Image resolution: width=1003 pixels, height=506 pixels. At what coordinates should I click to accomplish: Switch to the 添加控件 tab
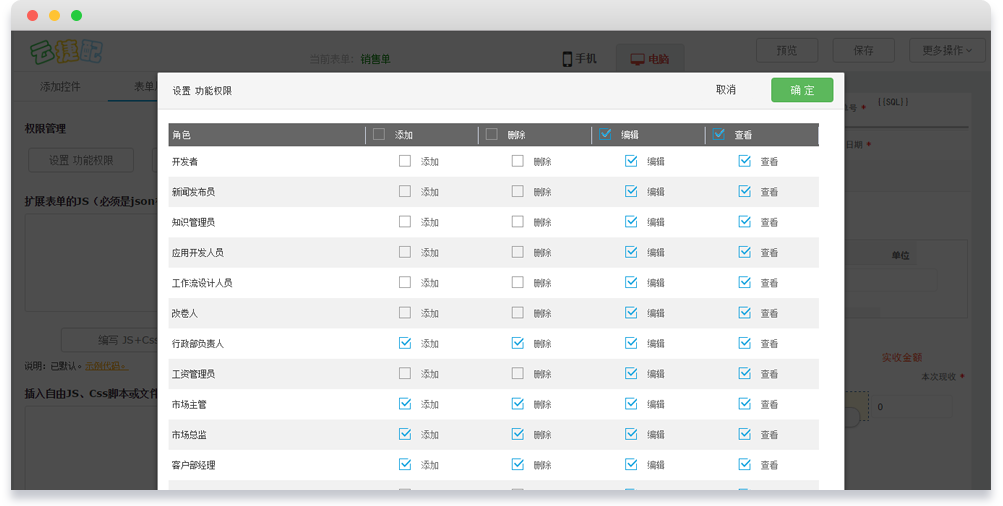[x=60, y=87]
